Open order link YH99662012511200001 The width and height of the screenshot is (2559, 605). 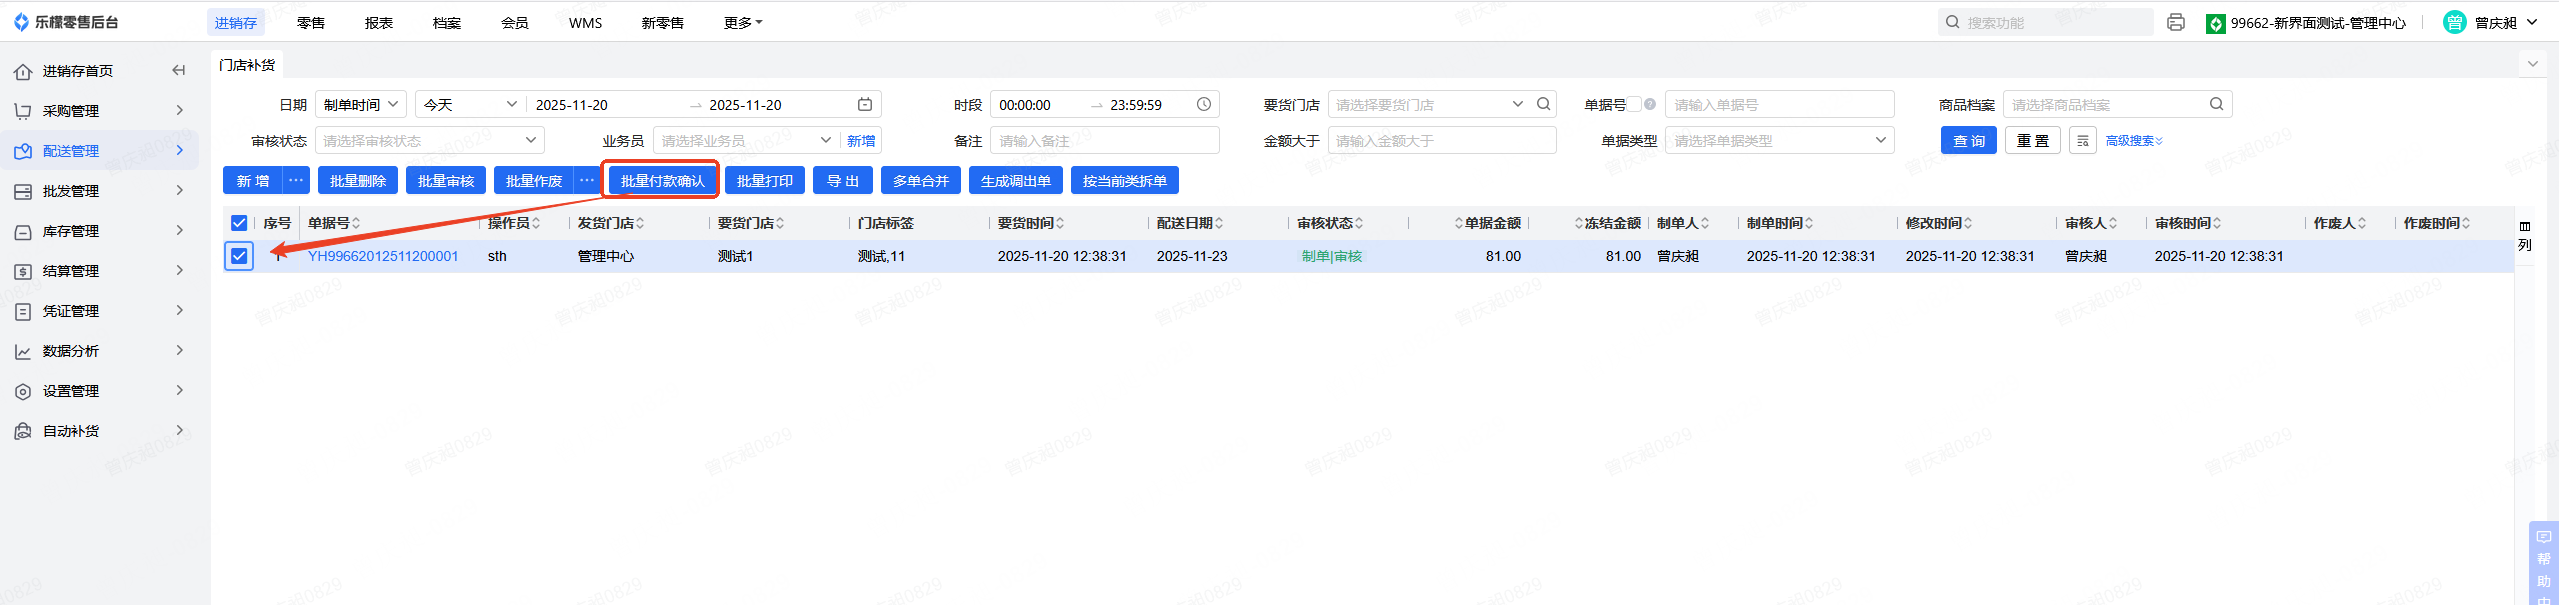(383, 256)
